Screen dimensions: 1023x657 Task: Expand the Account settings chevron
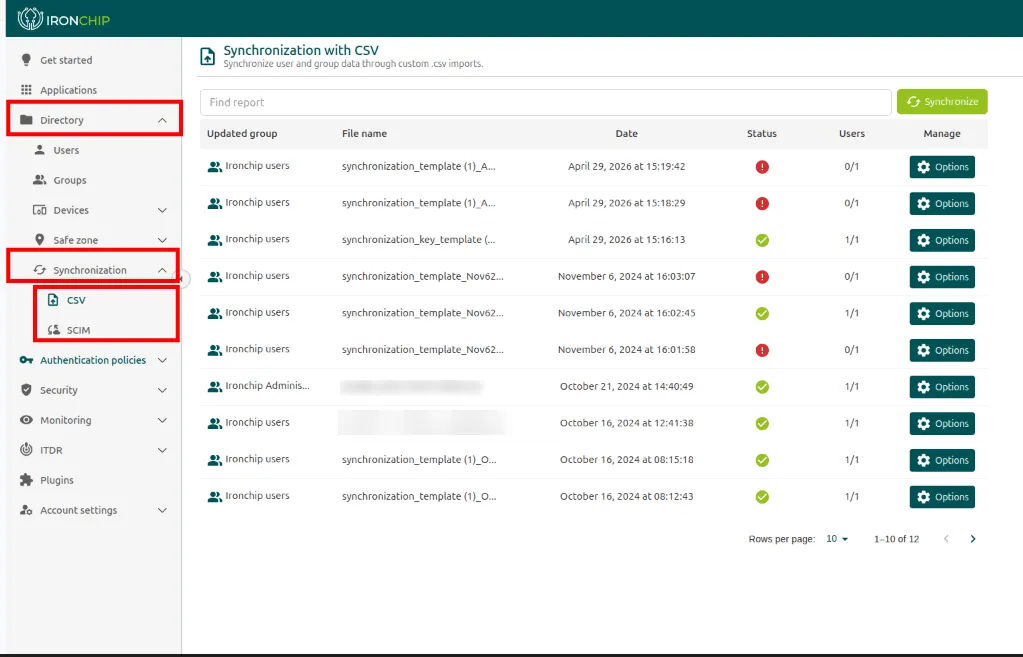coord(162,510)
